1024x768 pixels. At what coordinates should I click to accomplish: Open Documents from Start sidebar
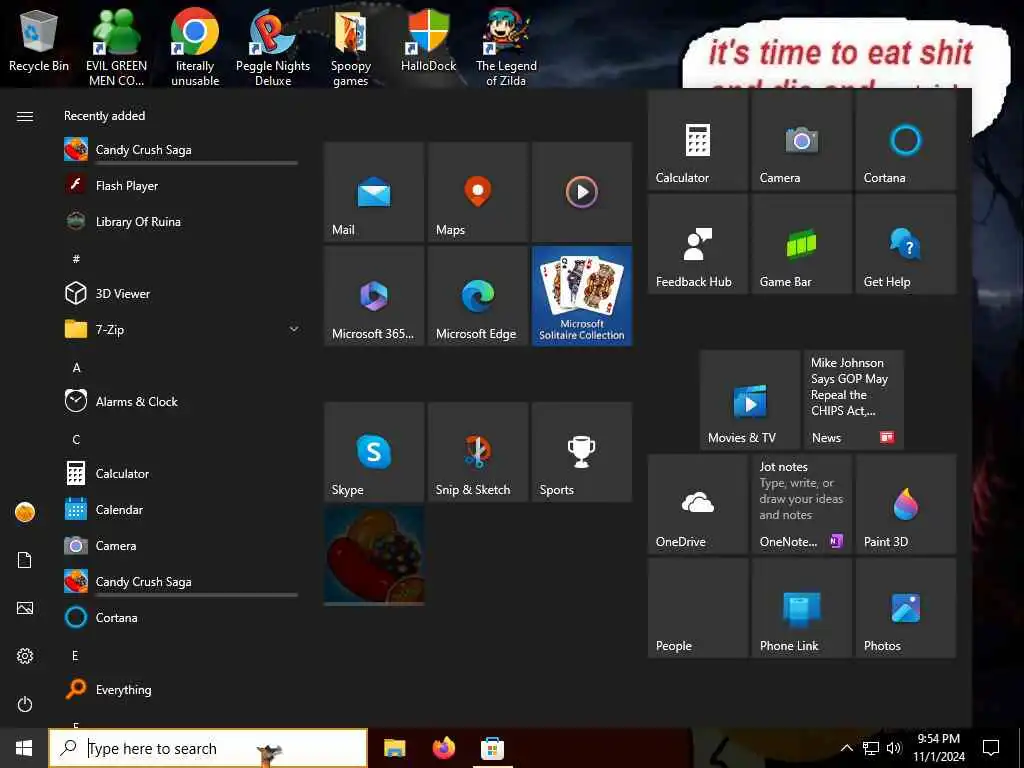25,560
